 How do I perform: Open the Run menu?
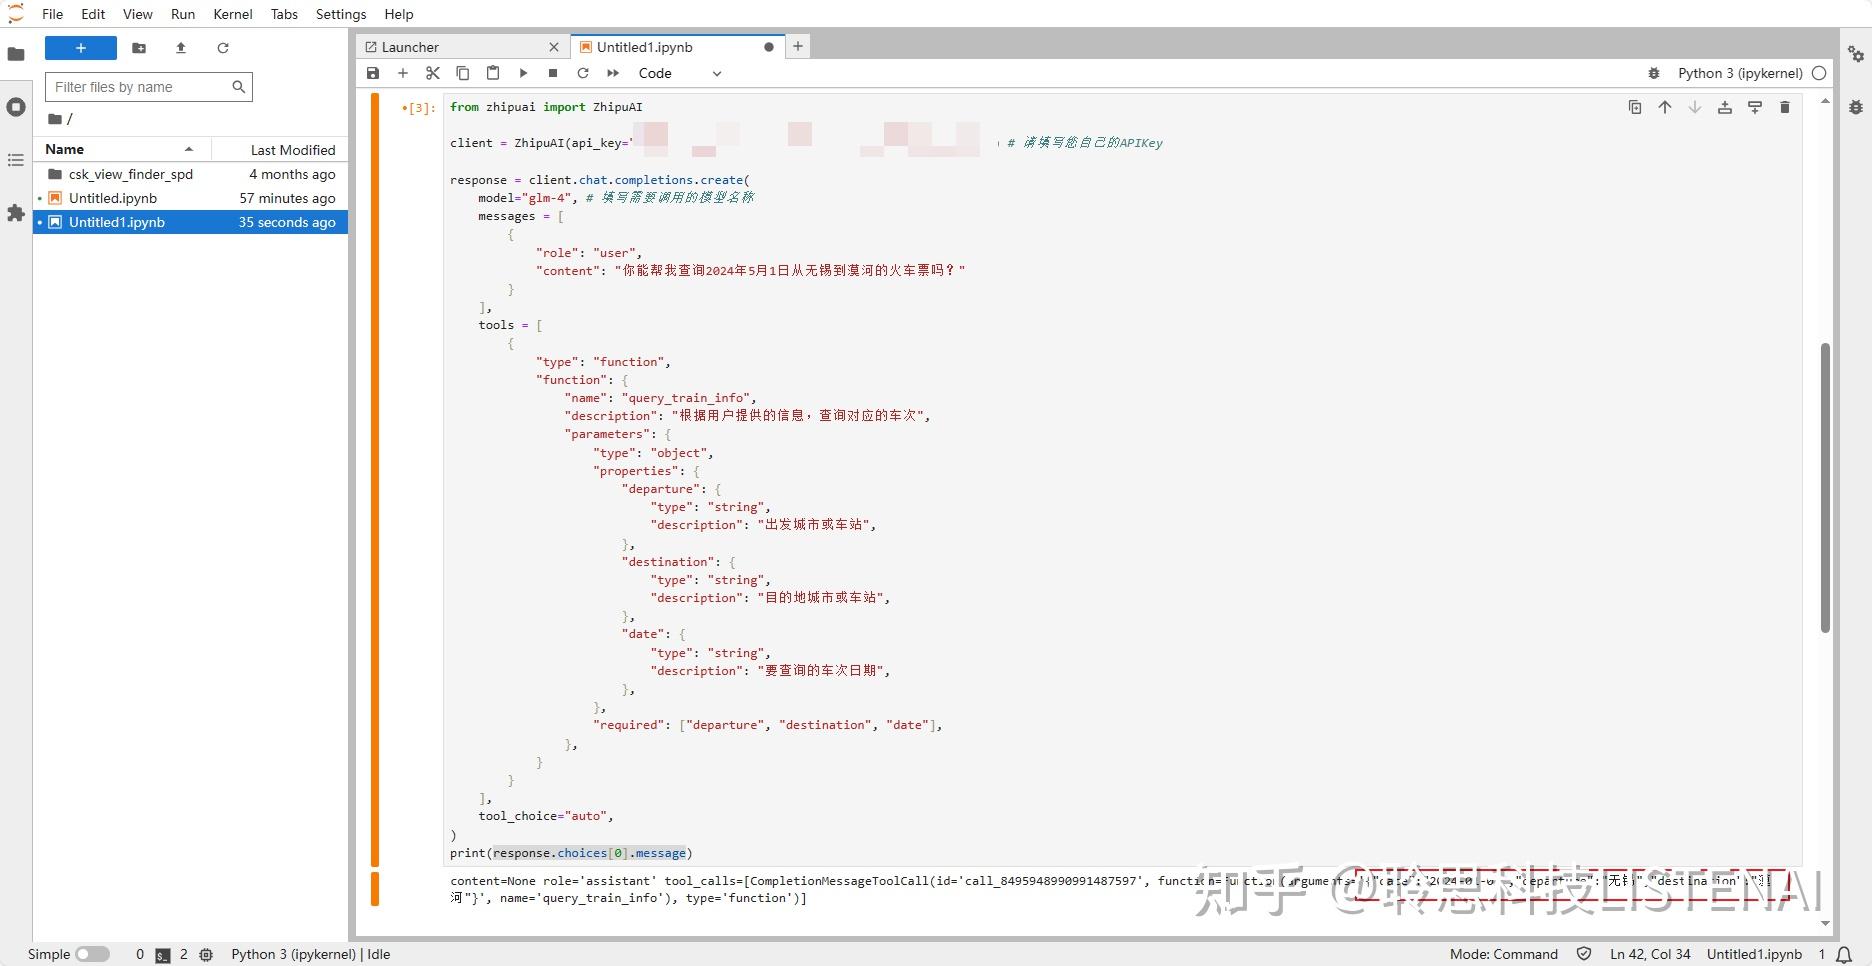pos(183,14)
